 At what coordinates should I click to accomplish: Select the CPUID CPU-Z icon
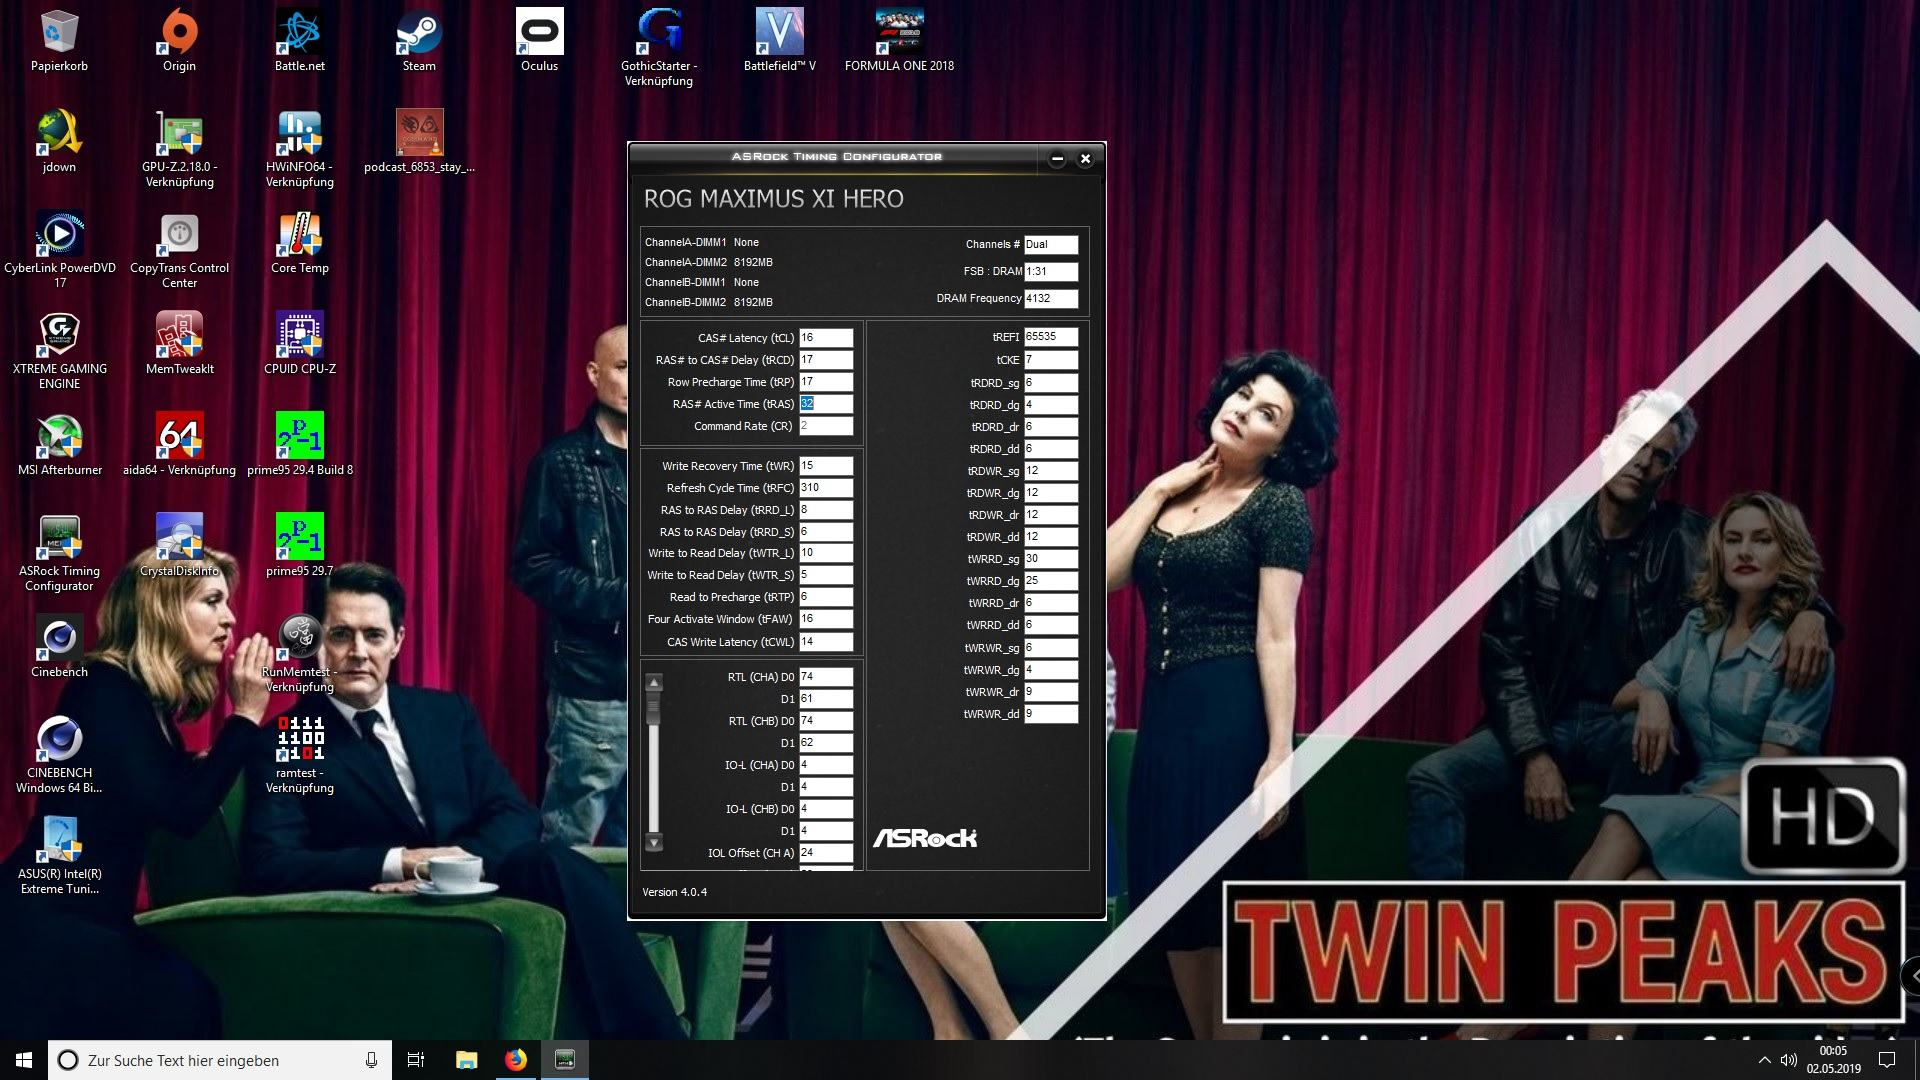[300, 344]
